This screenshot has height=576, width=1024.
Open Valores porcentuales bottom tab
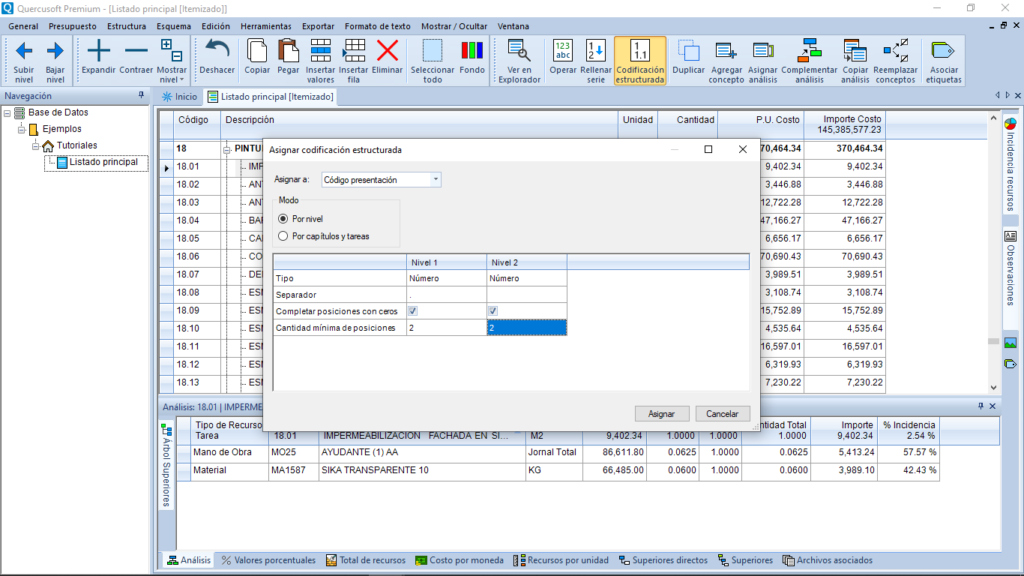pyautogui.click(x=268, y=560)
